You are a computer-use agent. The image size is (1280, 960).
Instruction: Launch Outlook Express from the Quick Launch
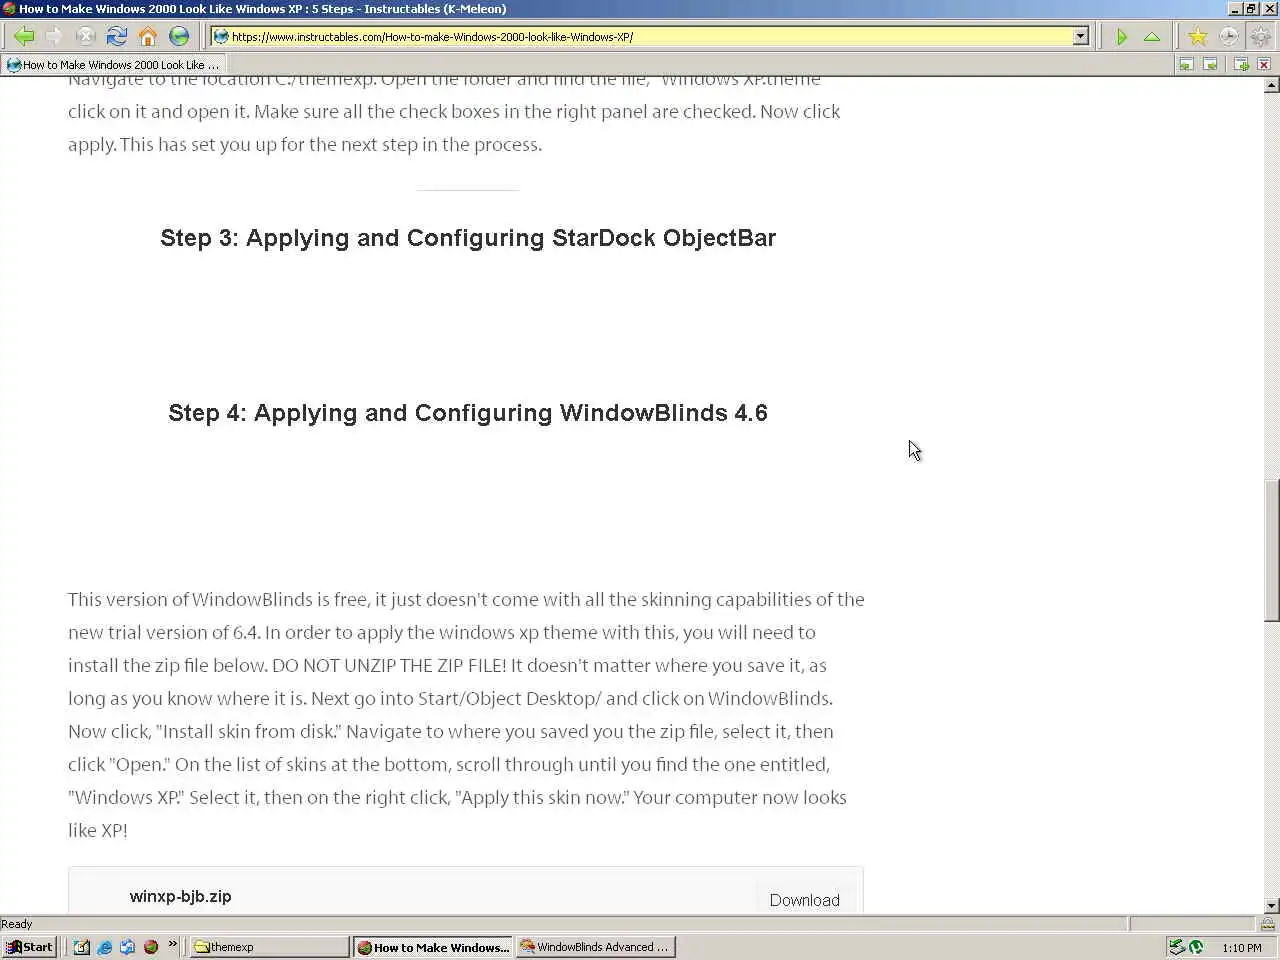tap(128, 947)
